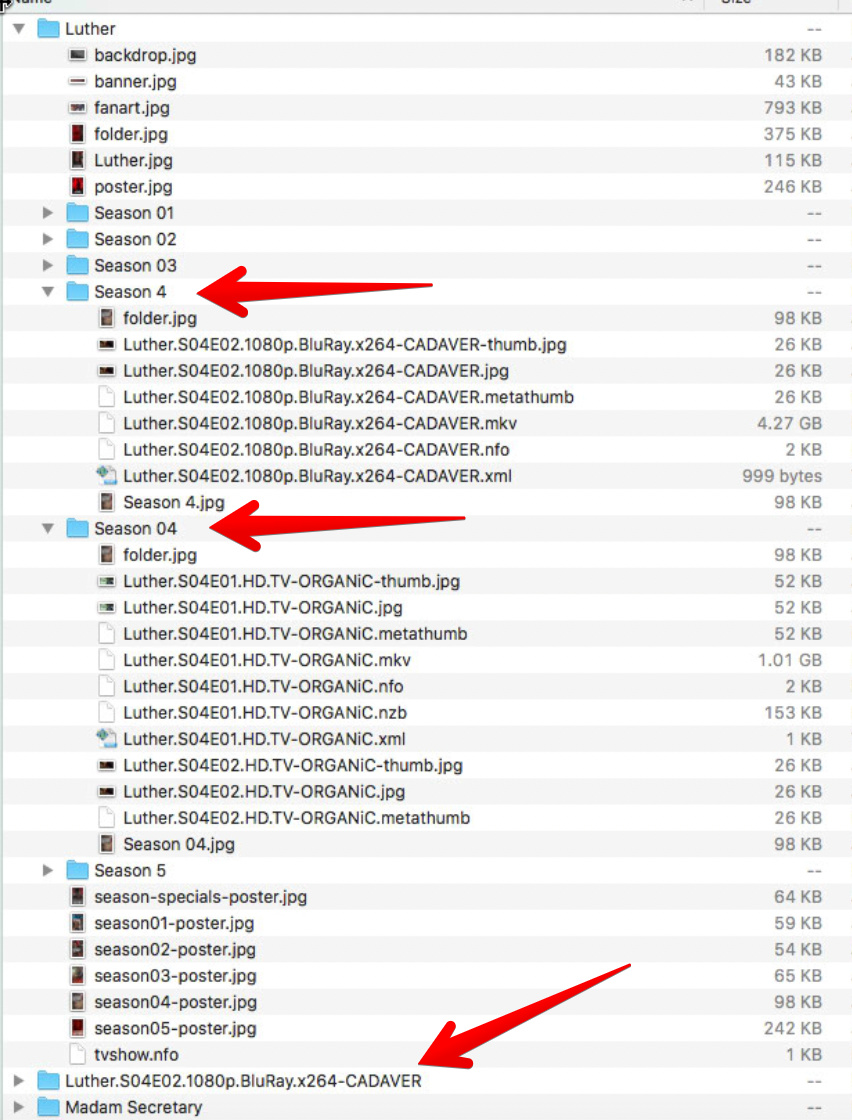852x1120 pixels.
Task: Click the document icon of Luther.S04E01.HD.TV-ORGANiC.nzb
Action: tap(106, 713)
